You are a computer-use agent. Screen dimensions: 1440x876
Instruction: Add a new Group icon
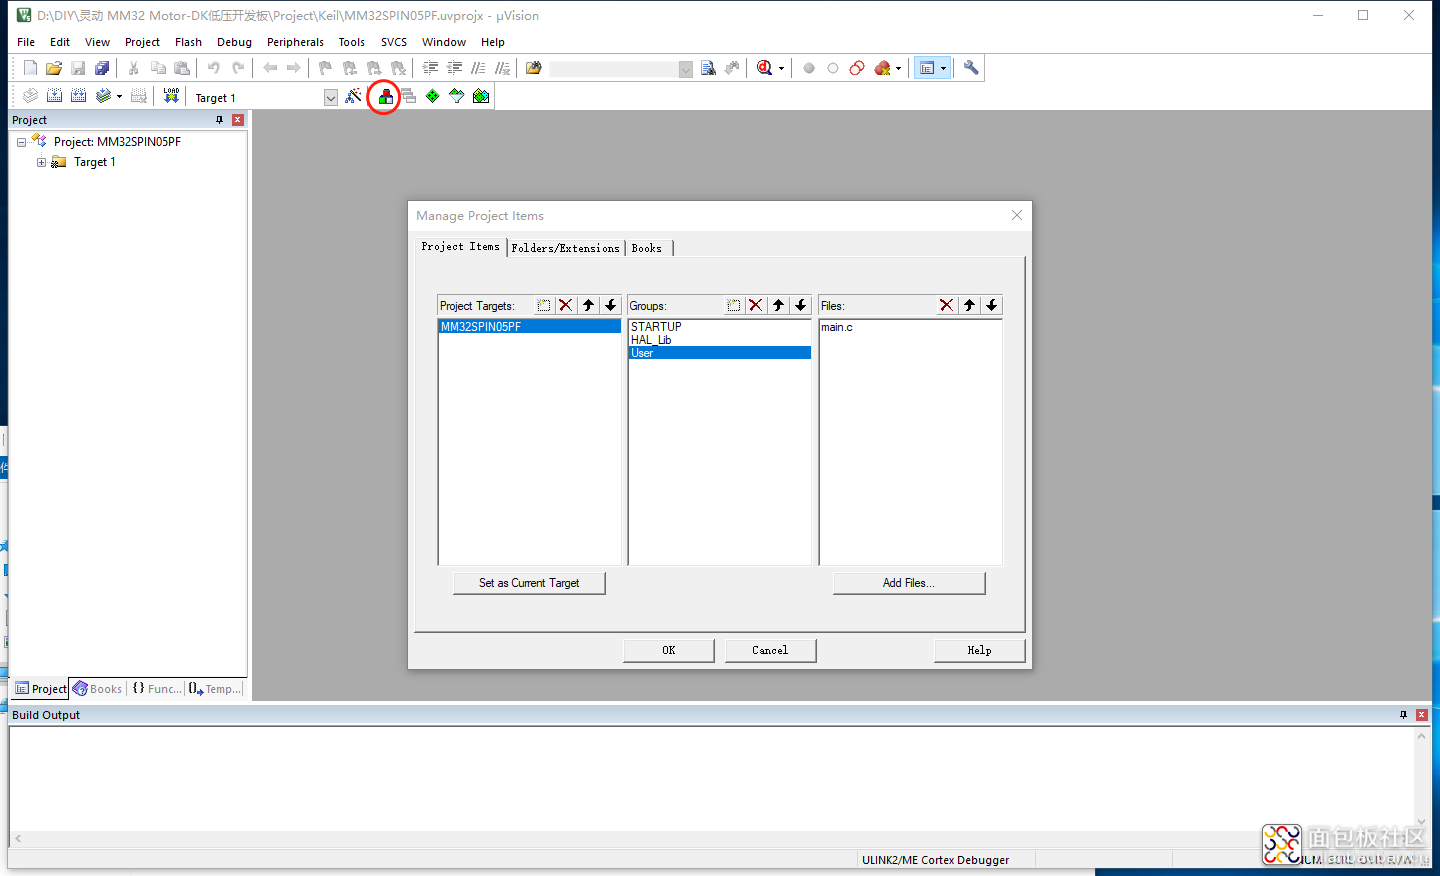pyautogui.click(x=733, y=305)
